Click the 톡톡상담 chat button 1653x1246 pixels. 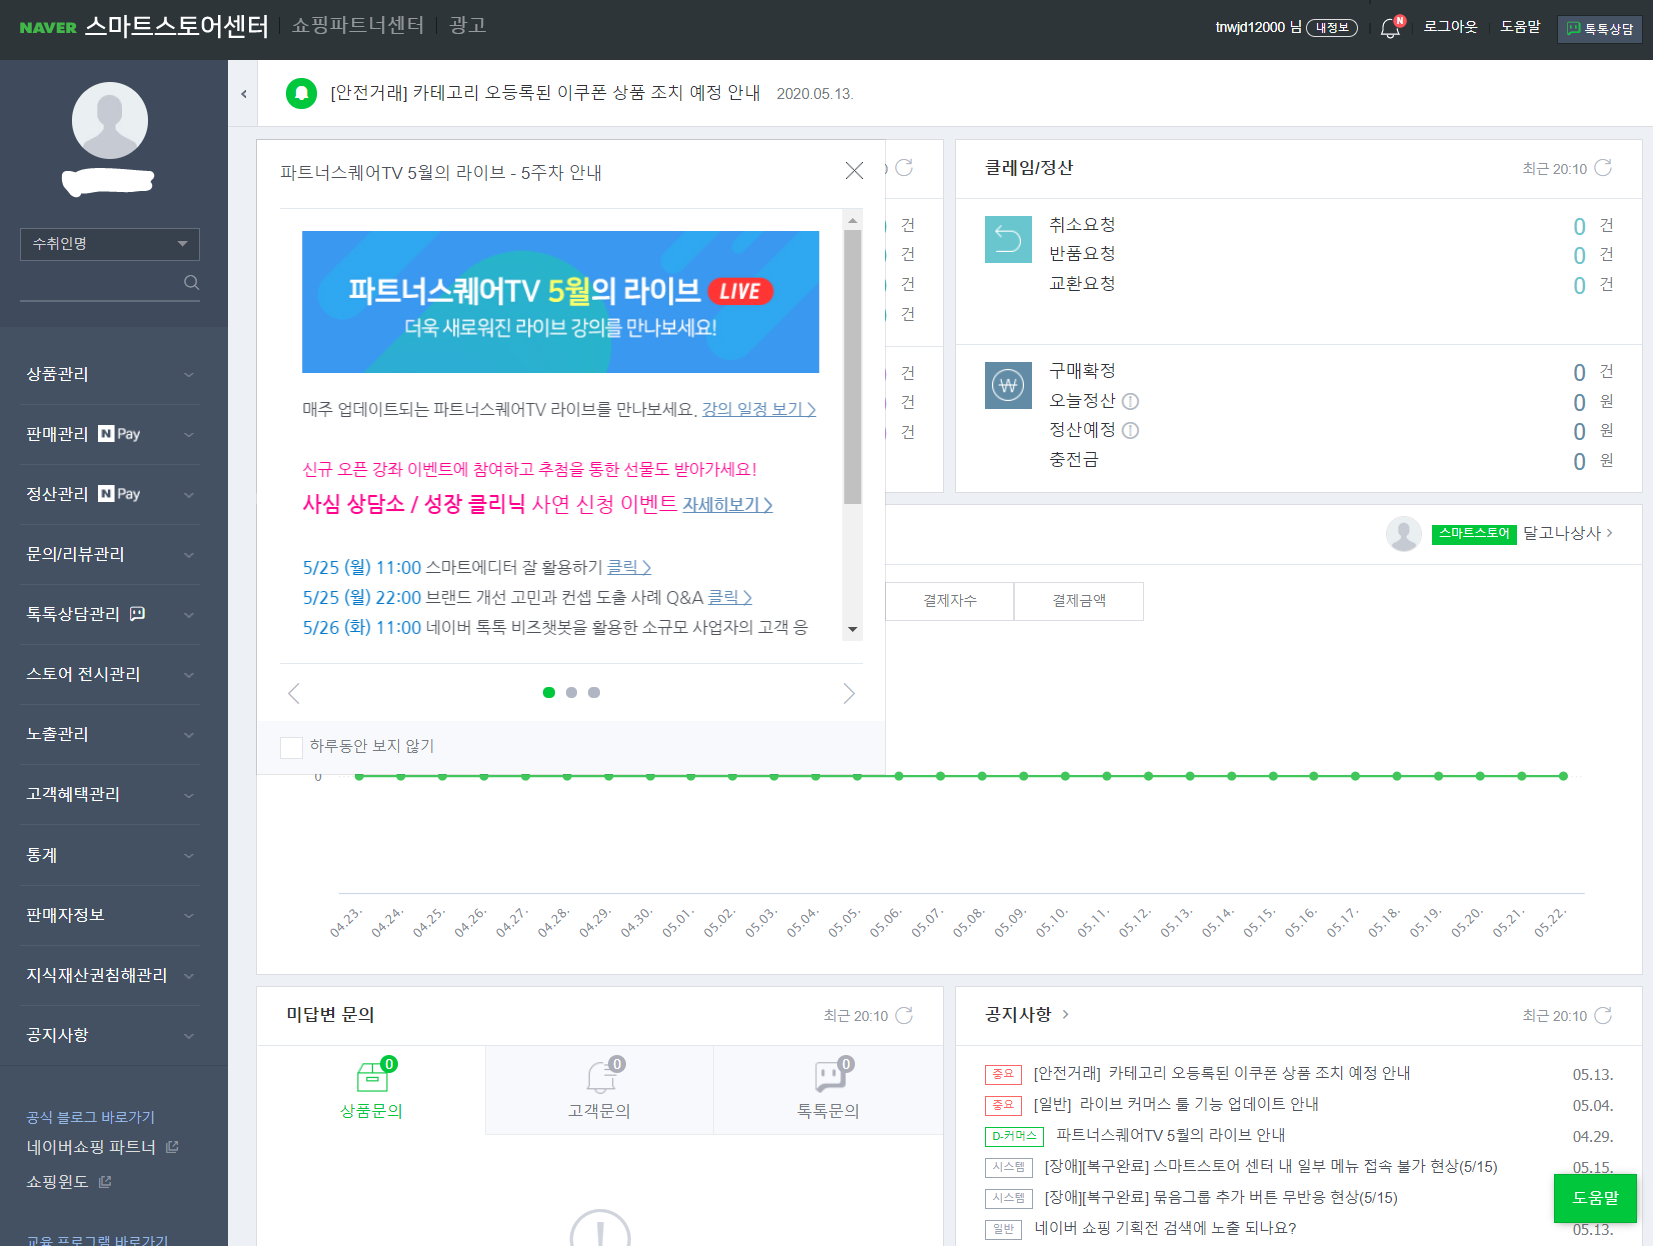[x=1600, y=29]
